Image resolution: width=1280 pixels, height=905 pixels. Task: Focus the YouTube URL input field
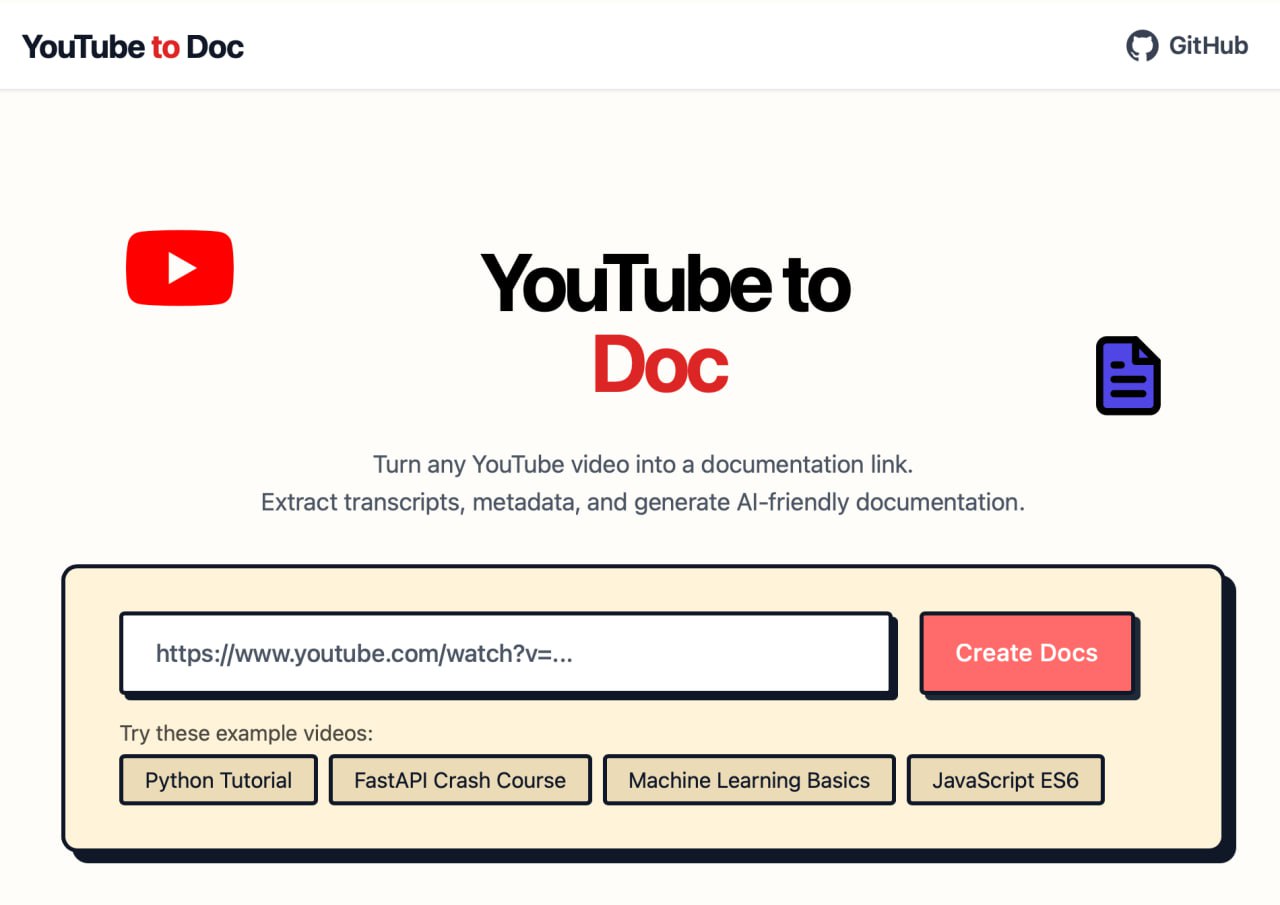click(x=505, y=653)
